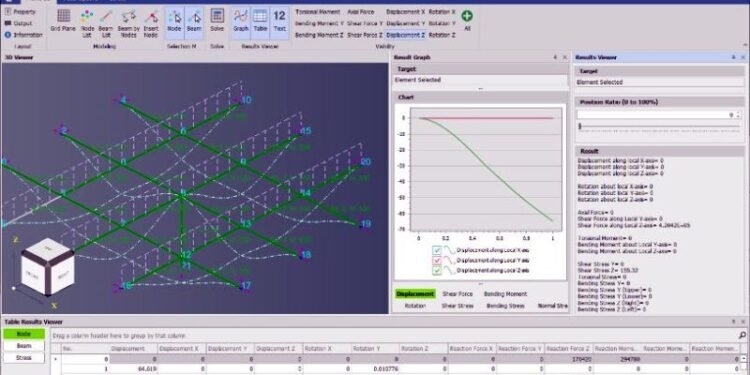Toggle Rotation X visibility
Viewport: 750px width, 375px height.
tap(442, 11)
